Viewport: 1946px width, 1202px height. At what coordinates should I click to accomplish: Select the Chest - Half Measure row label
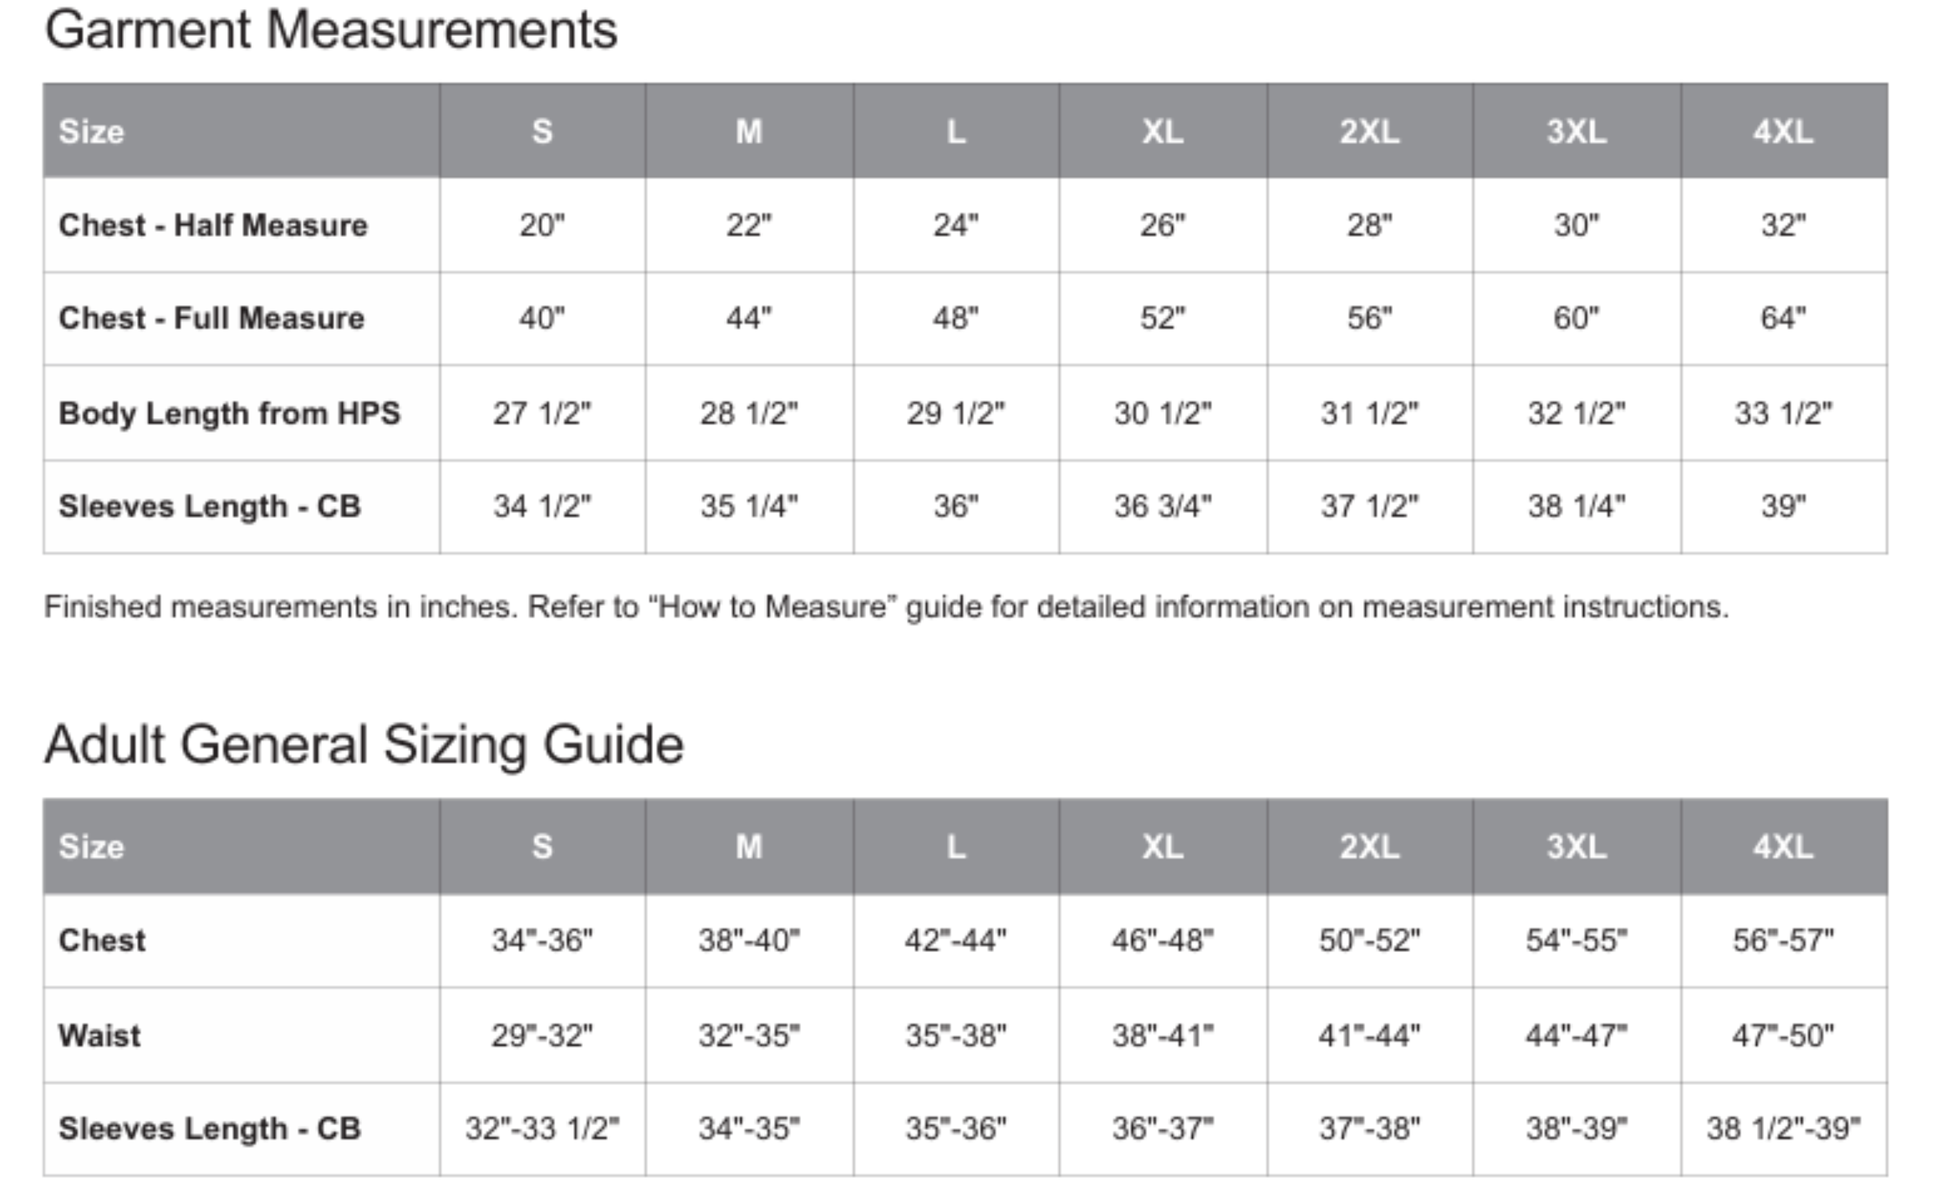213,226
